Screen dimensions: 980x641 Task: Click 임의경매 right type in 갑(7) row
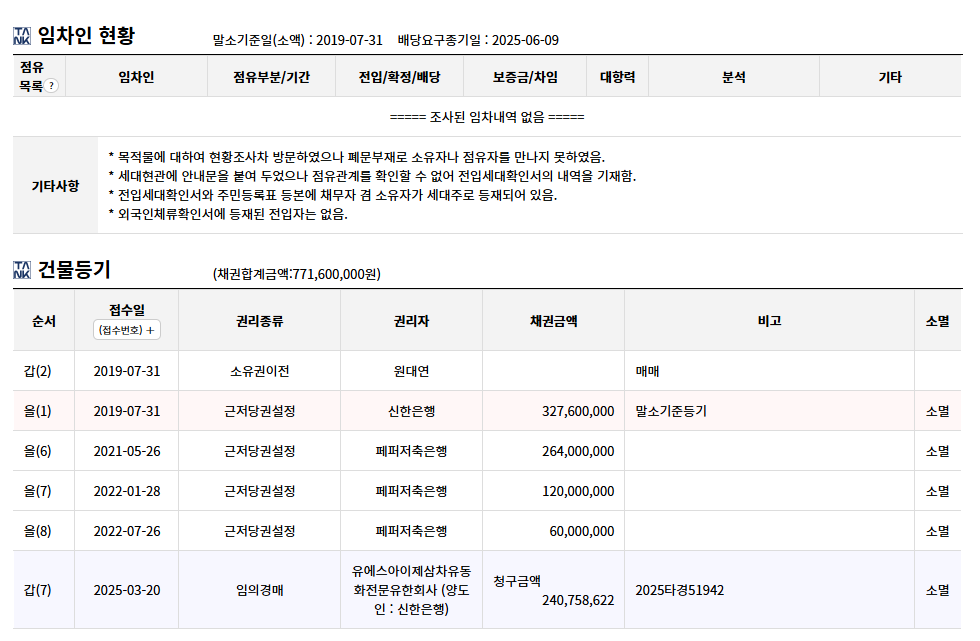pos(259,590)
